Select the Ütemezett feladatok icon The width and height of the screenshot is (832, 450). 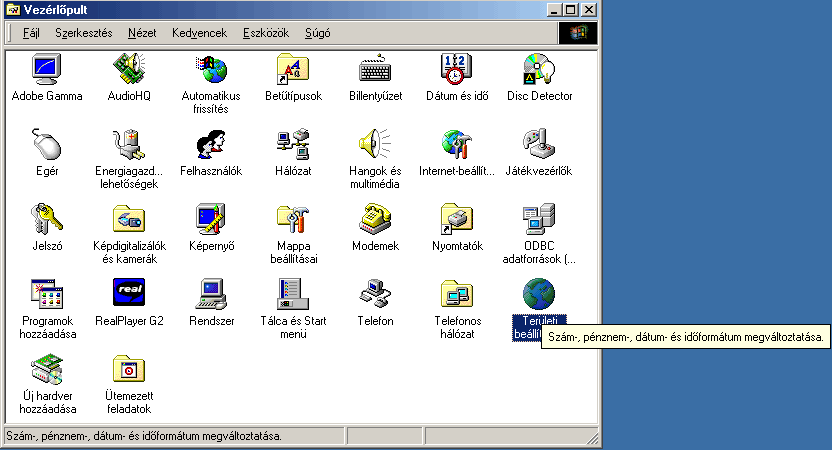click(x=129, y=370)
